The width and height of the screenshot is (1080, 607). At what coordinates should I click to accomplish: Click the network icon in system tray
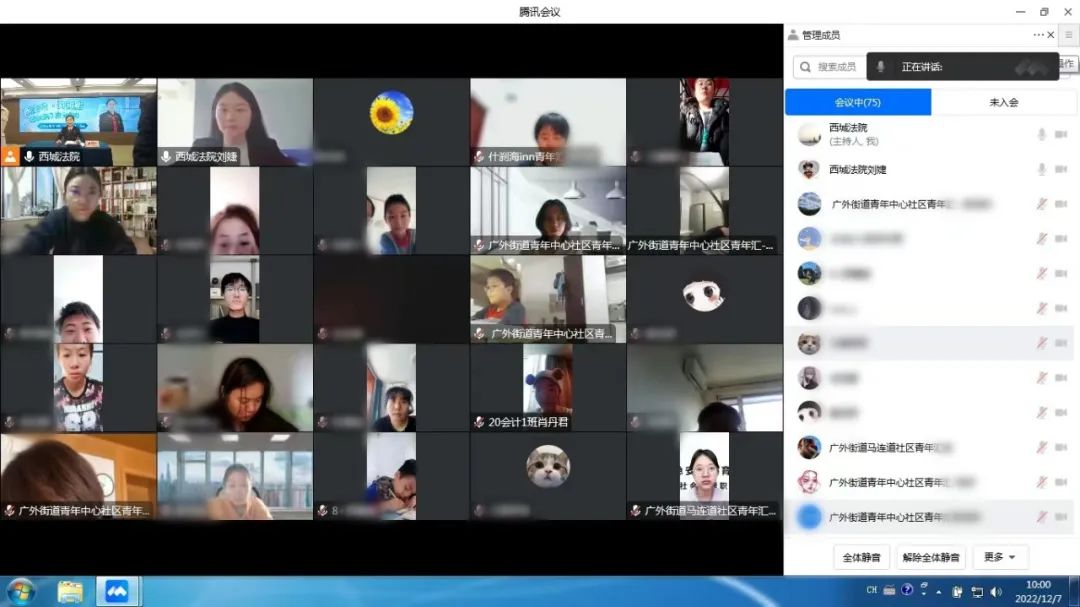pyautogui.click(x=977, y=592)
